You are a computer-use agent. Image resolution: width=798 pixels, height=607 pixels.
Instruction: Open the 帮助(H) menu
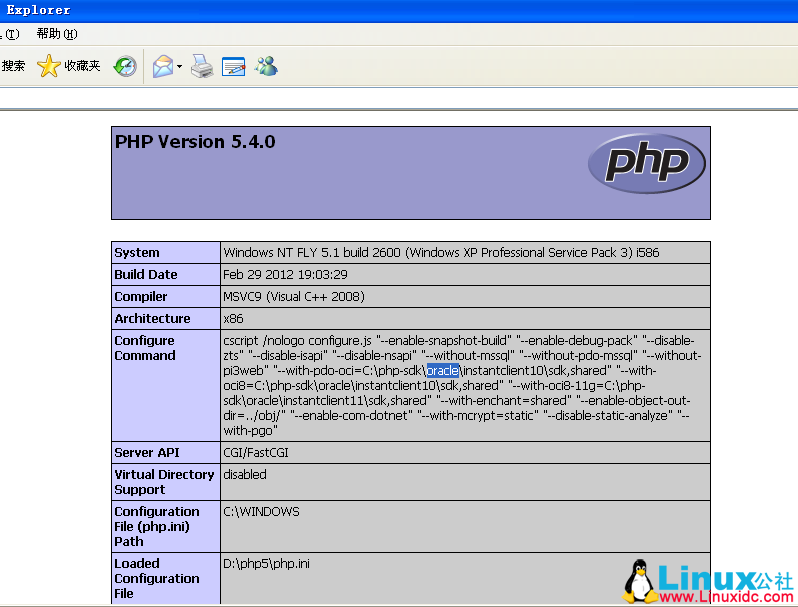pos(57,34)
